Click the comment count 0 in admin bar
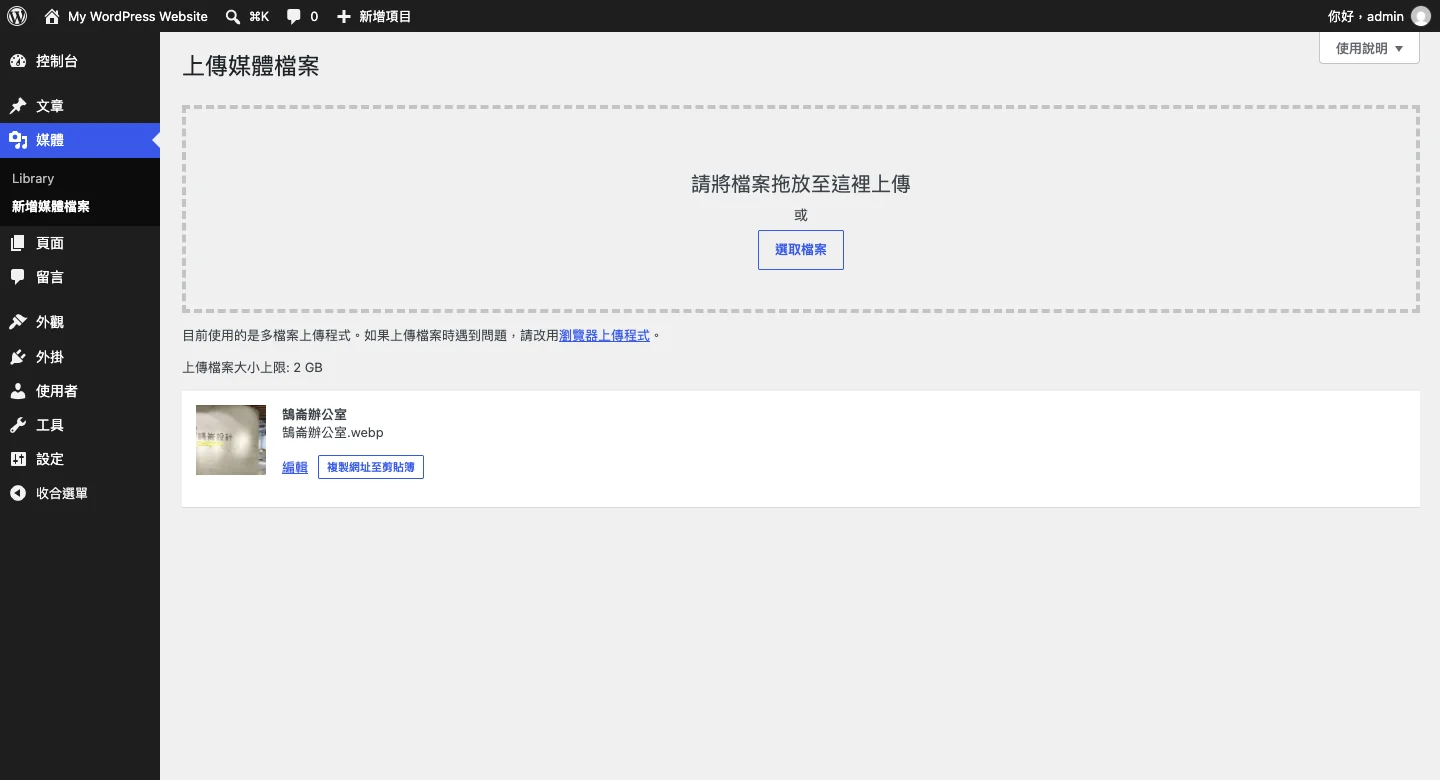The height and width of the screenshot is (780, 1440). point(314,16)
